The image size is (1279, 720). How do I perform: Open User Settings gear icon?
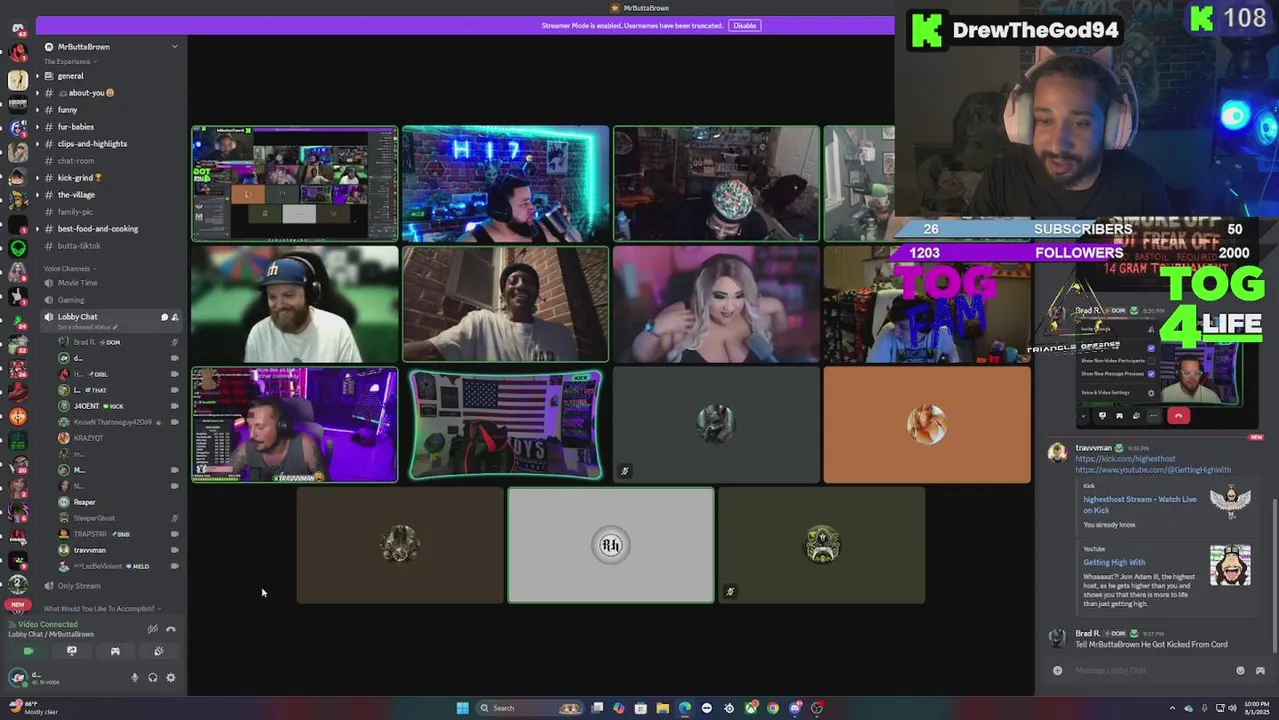pos(171,678)
